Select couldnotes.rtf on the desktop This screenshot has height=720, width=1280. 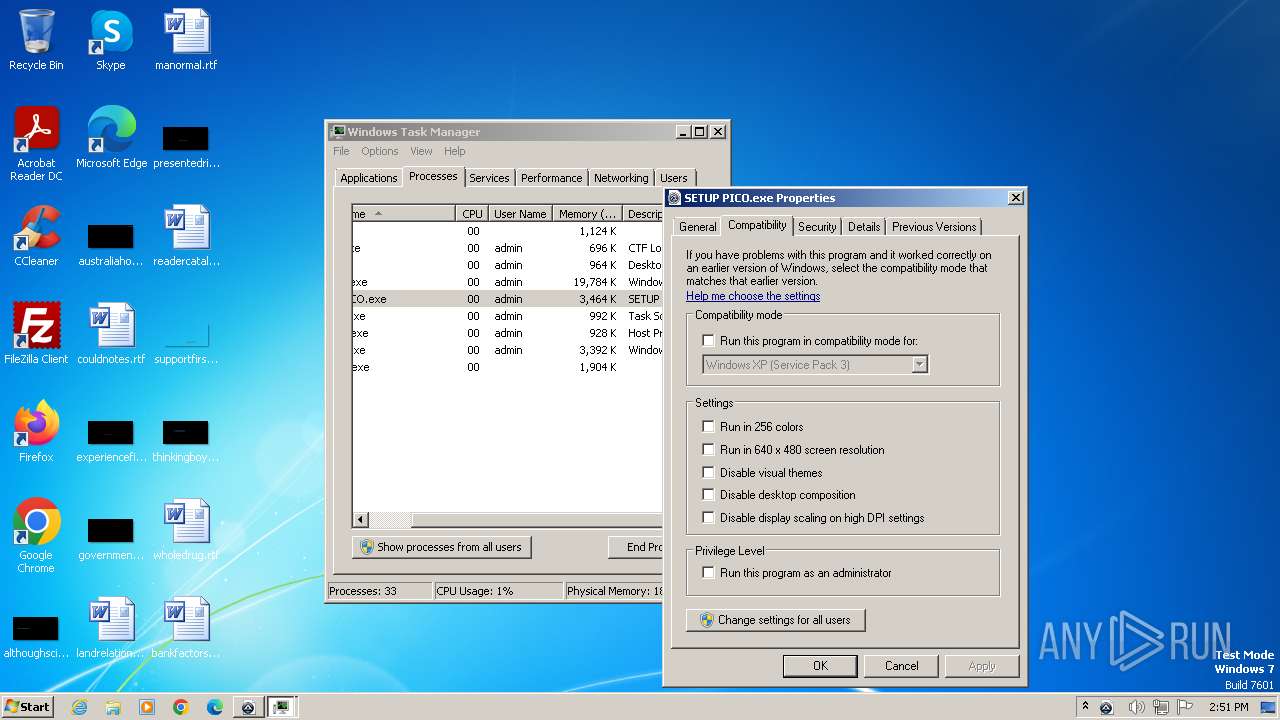(x=111, y=334)
